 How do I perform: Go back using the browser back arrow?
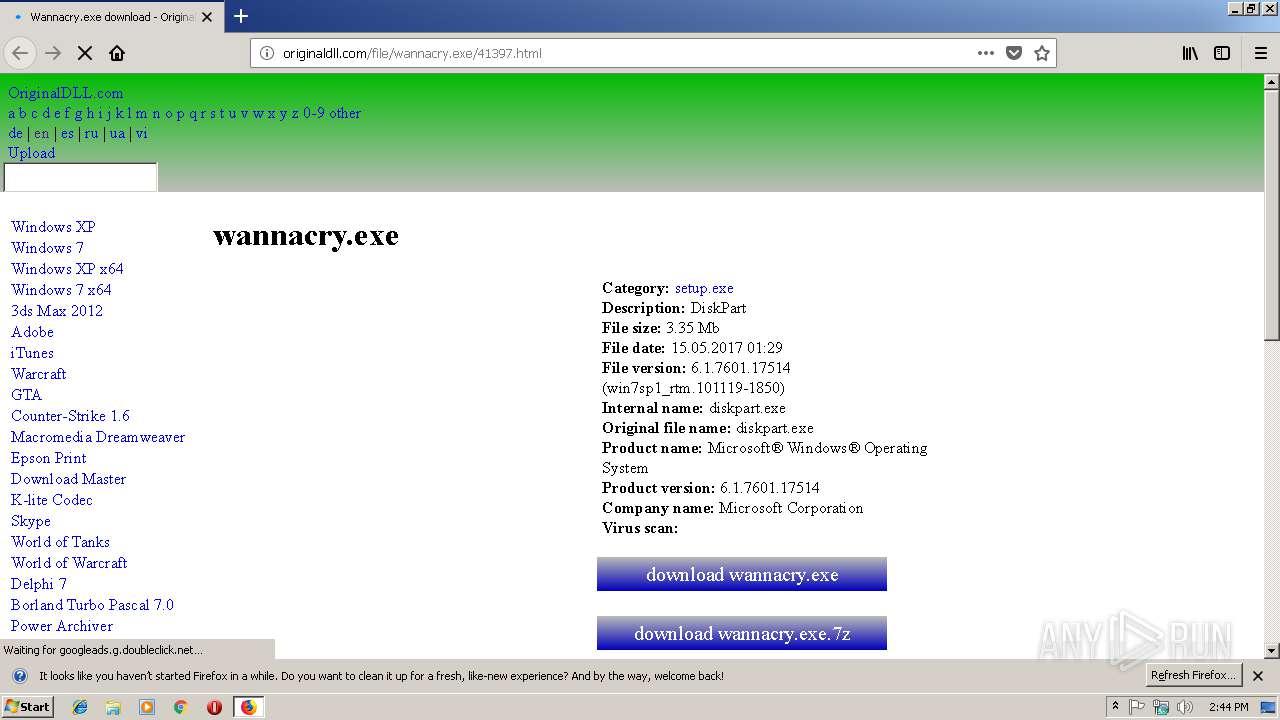21,53
